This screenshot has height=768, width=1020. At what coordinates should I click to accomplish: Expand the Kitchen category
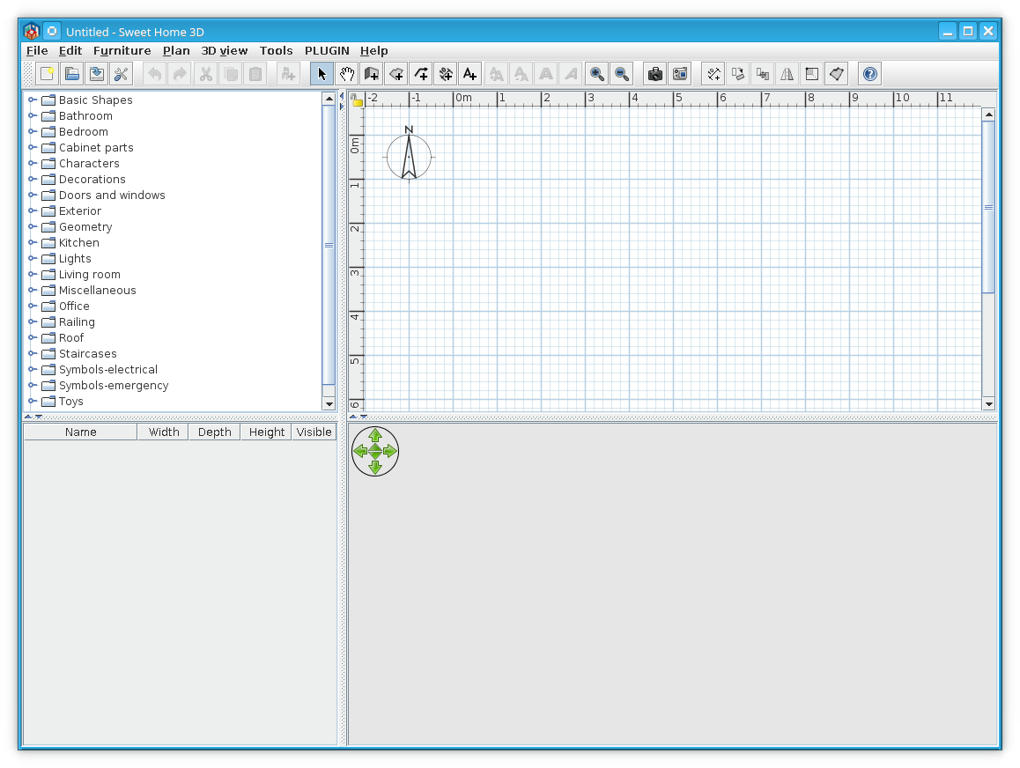pyautogui.click(x=32, y=243)
